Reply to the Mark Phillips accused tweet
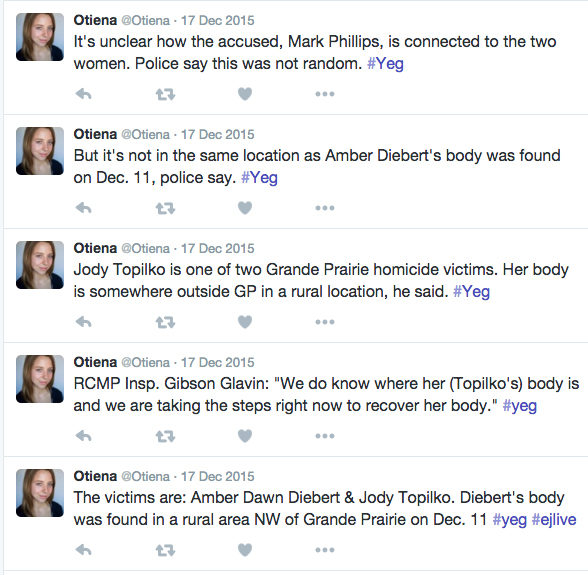 (x=83, y=94)
